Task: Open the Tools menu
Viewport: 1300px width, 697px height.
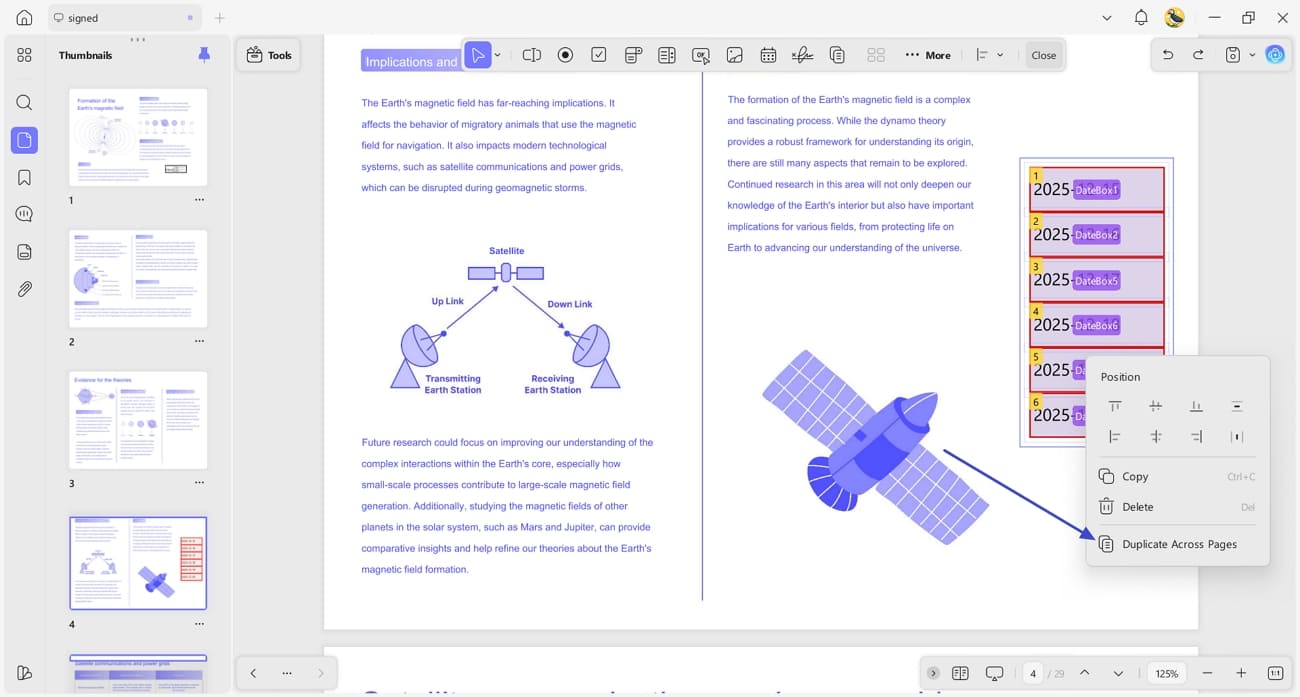Action: 269,55
